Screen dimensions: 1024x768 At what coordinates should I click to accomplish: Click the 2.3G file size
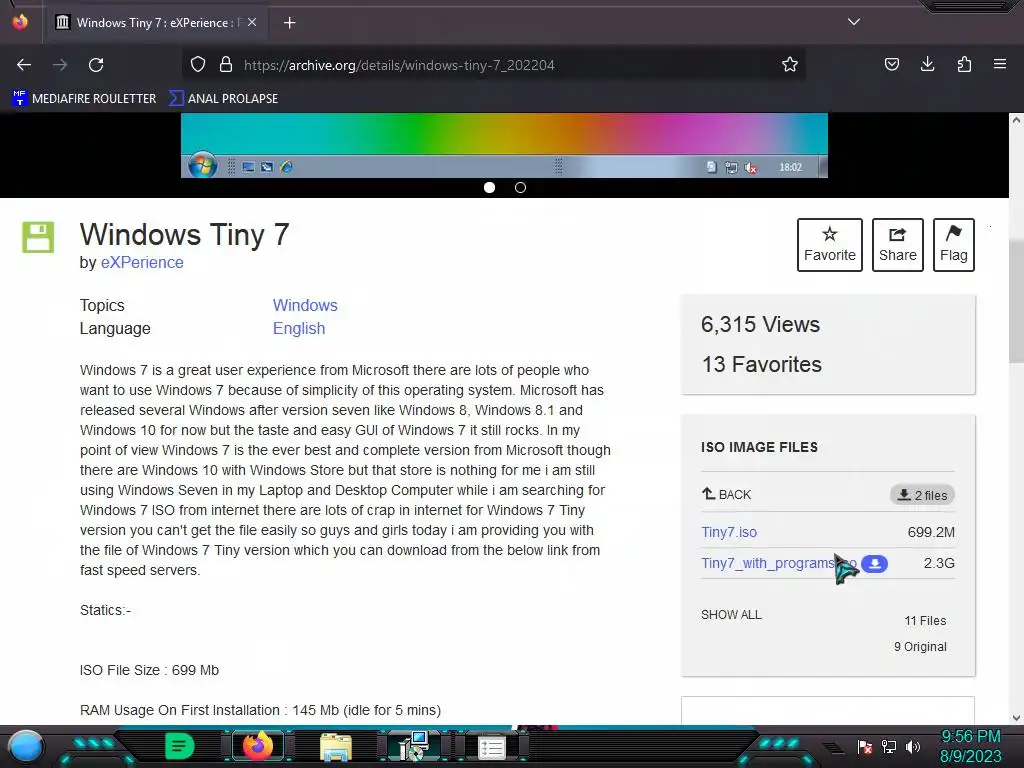point(939,563)
